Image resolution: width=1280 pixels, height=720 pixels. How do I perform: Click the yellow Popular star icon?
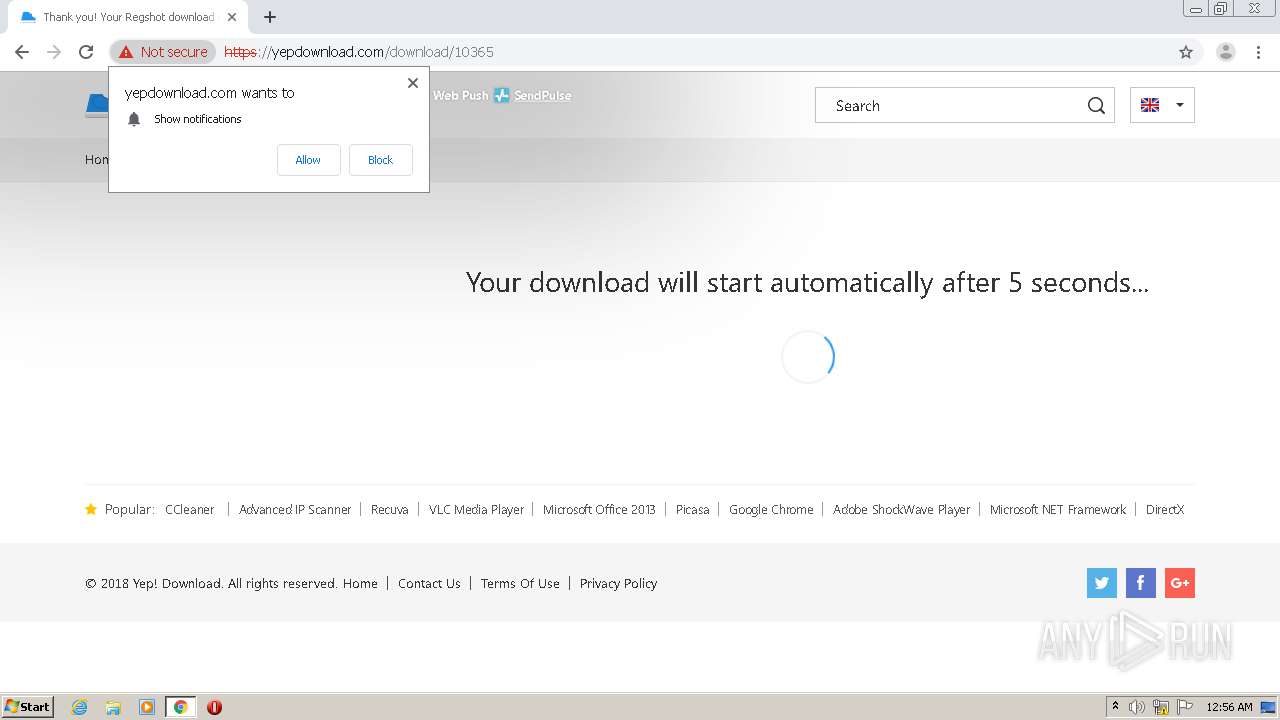91,509
